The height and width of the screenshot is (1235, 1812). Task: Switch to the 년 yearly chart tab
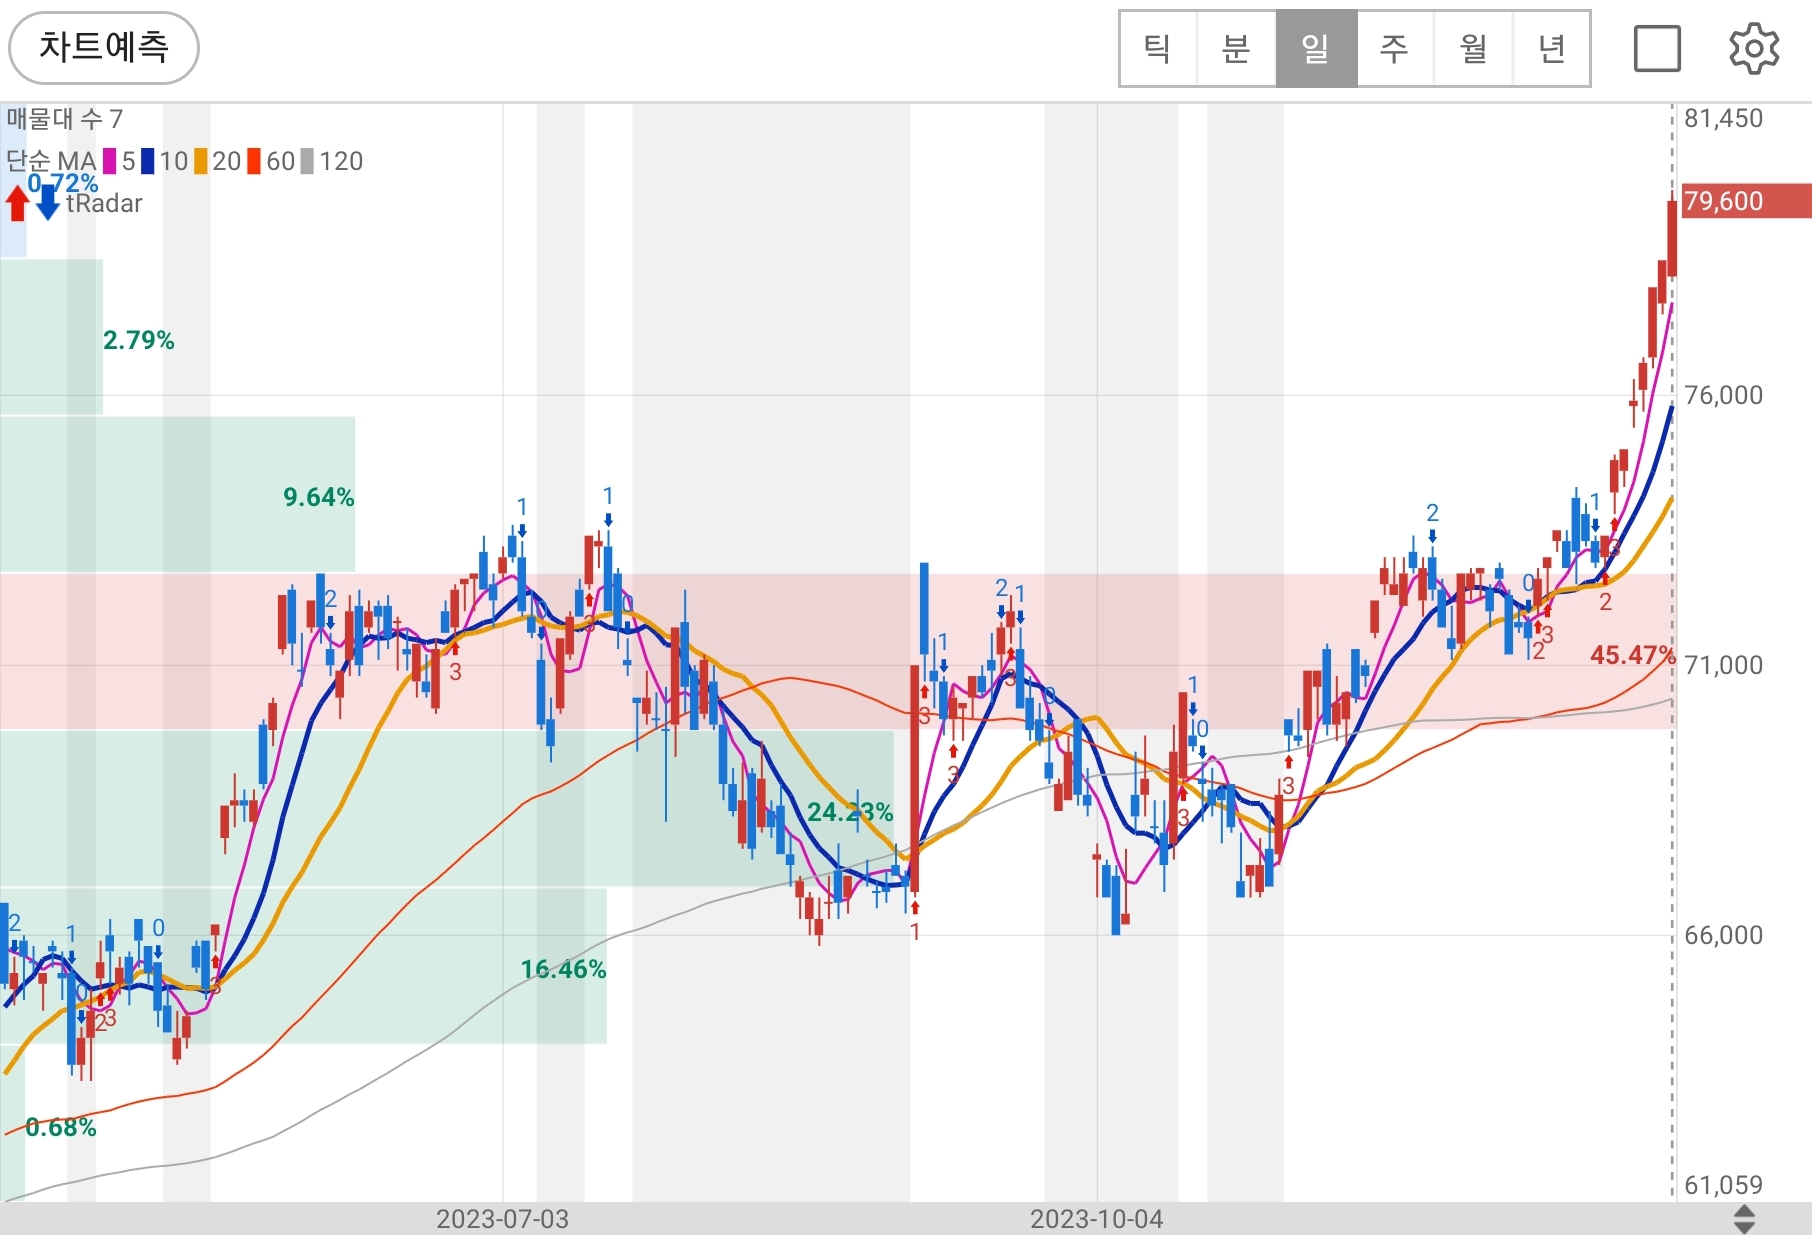click(1551, 49)
